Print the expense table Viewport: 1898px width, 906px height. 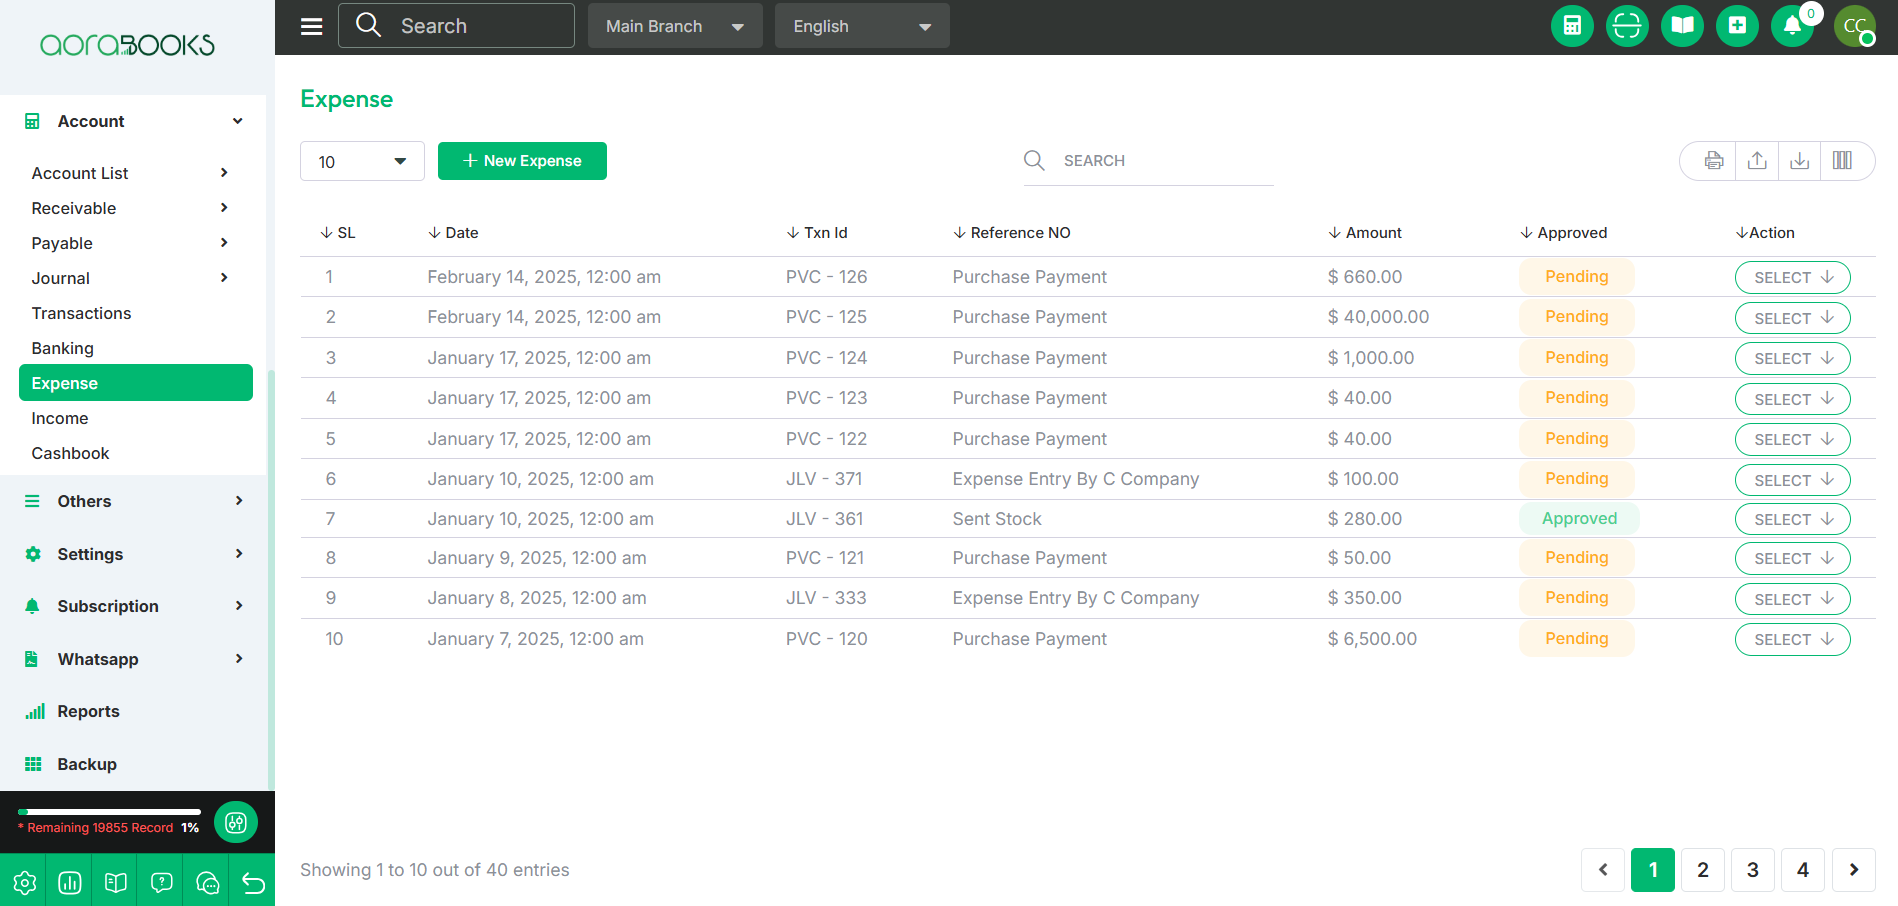[x=1714, y=160]
